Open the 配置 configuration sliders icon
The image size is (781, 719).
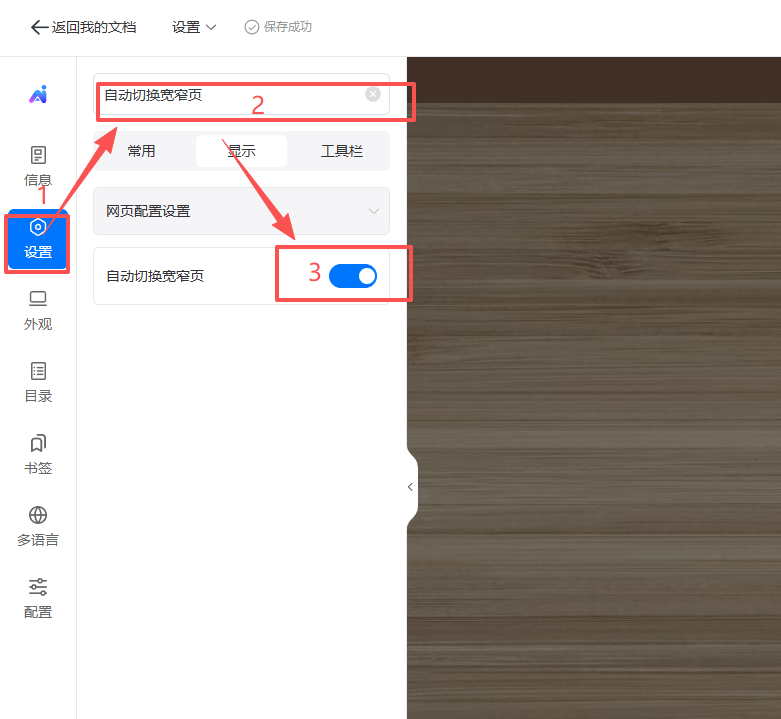coord(38,598)
